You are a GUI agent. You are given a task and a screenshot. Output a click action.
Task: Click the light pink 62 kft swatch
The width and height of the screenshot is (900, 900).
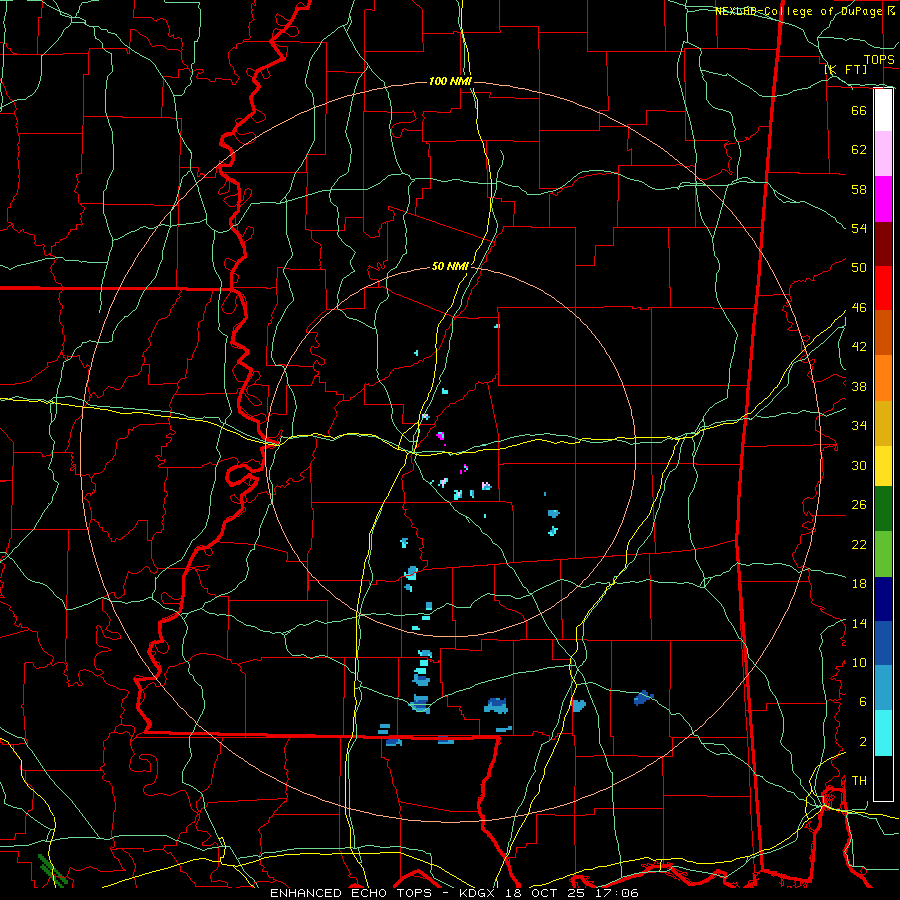point(883,154)
